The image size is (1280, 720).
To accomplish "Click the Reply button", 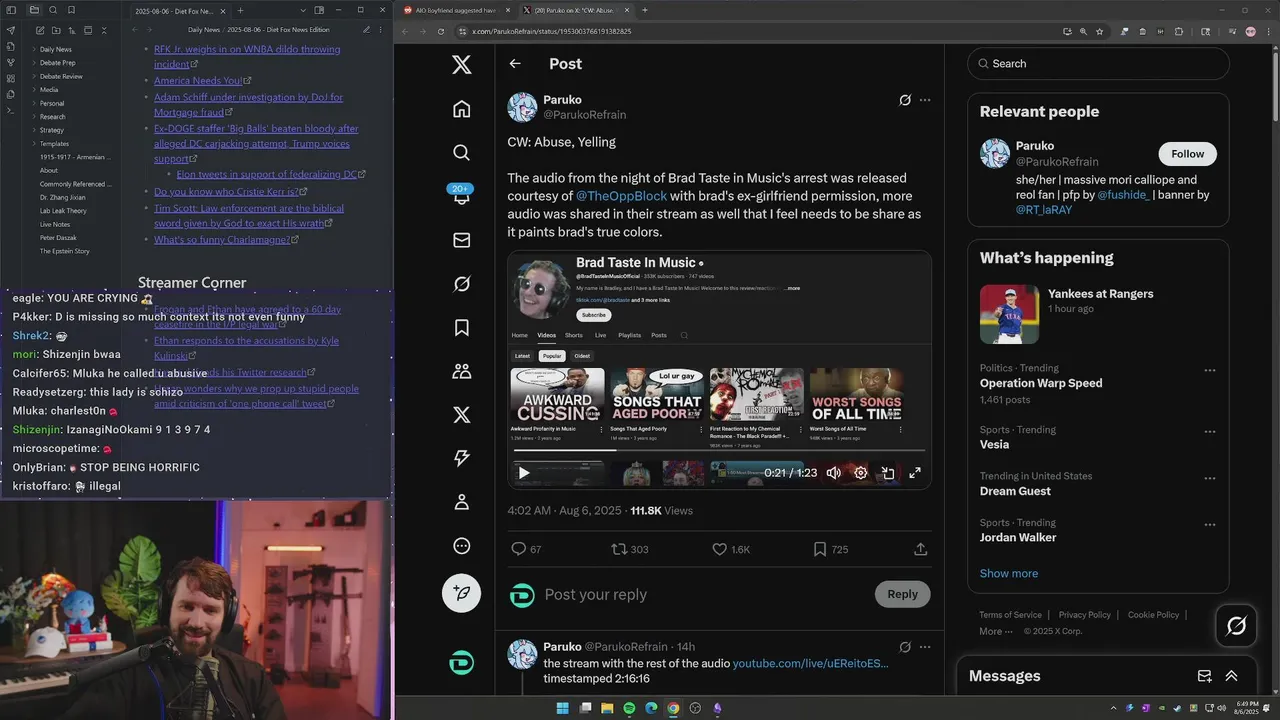I will point(902,594).
